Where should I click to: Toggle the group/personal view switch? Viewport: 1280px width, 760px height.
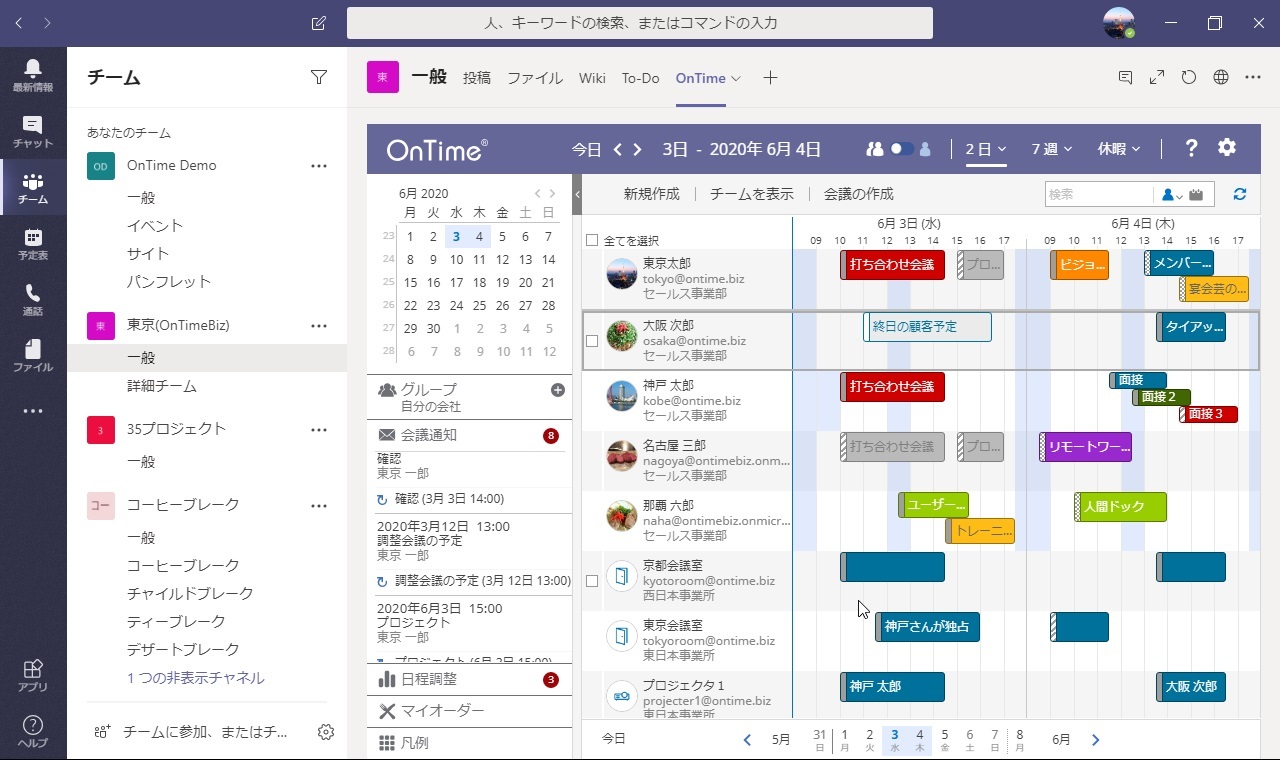tap(902, 149)
